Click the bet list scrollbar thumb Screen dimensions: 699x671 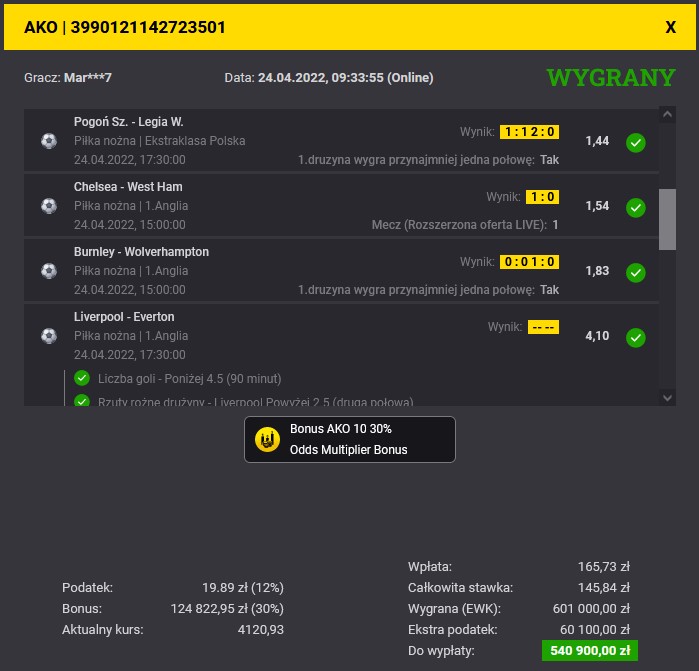click(x=667, y=218)
